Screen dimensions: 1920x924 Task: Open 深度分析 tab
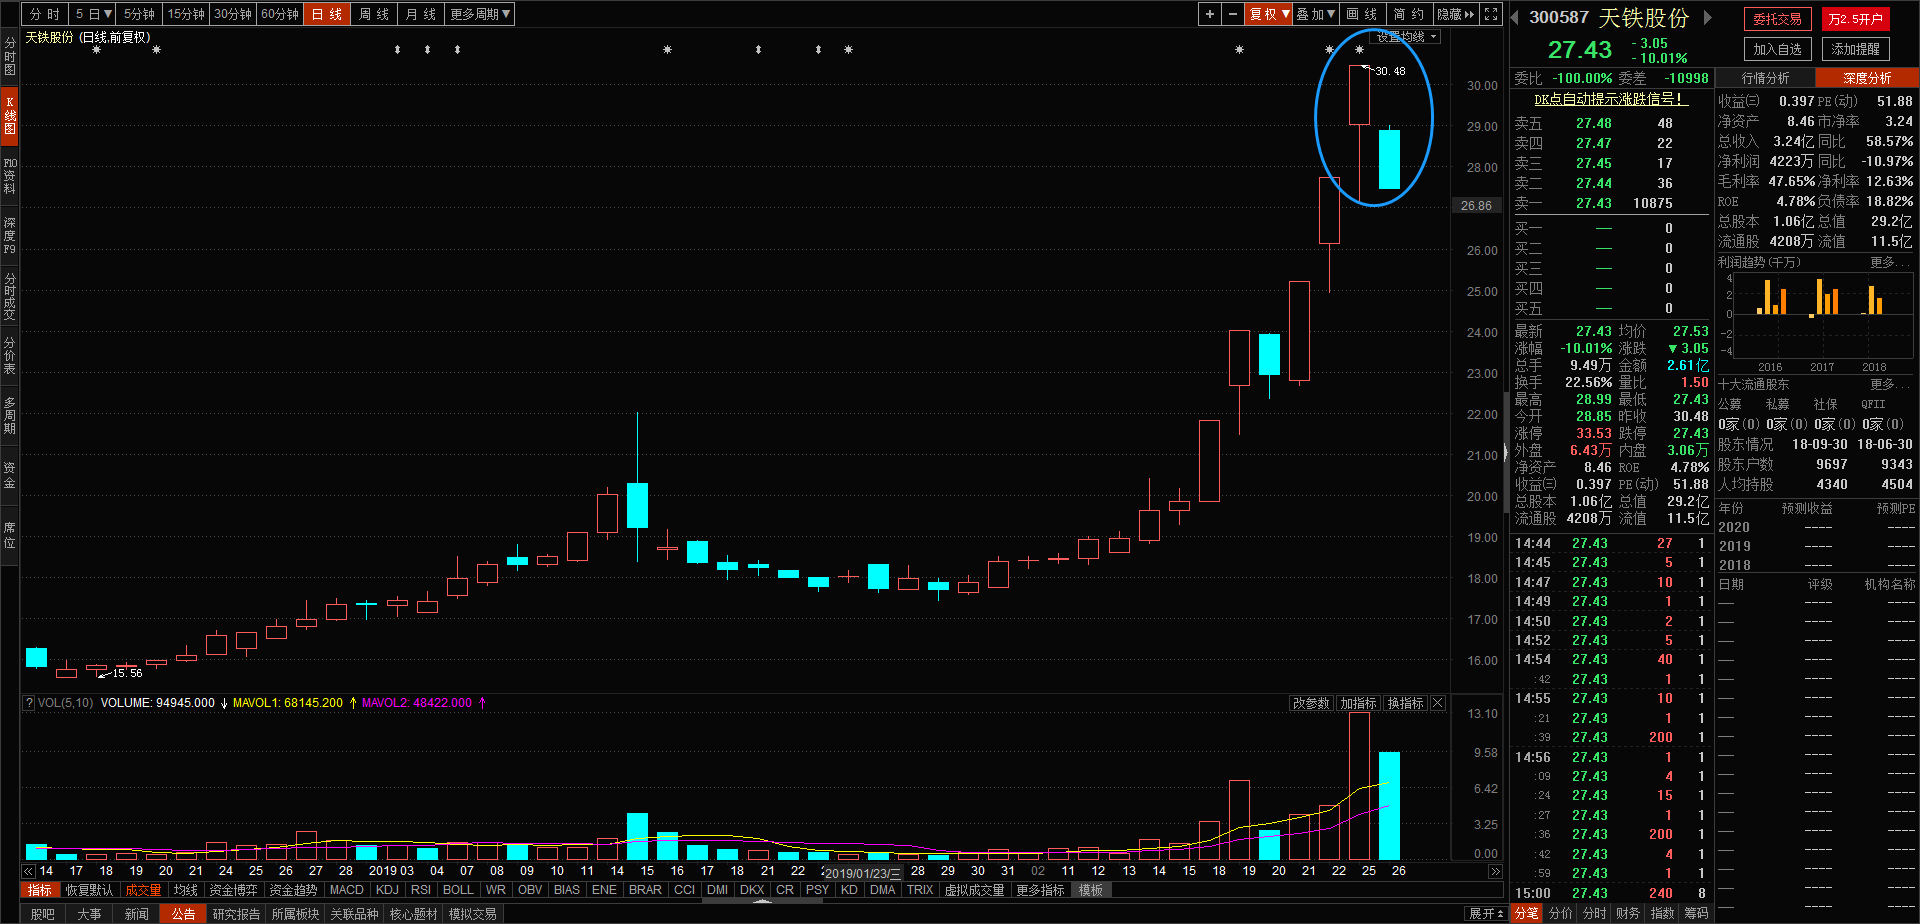pyautogui.click(x=1867, y=78)
